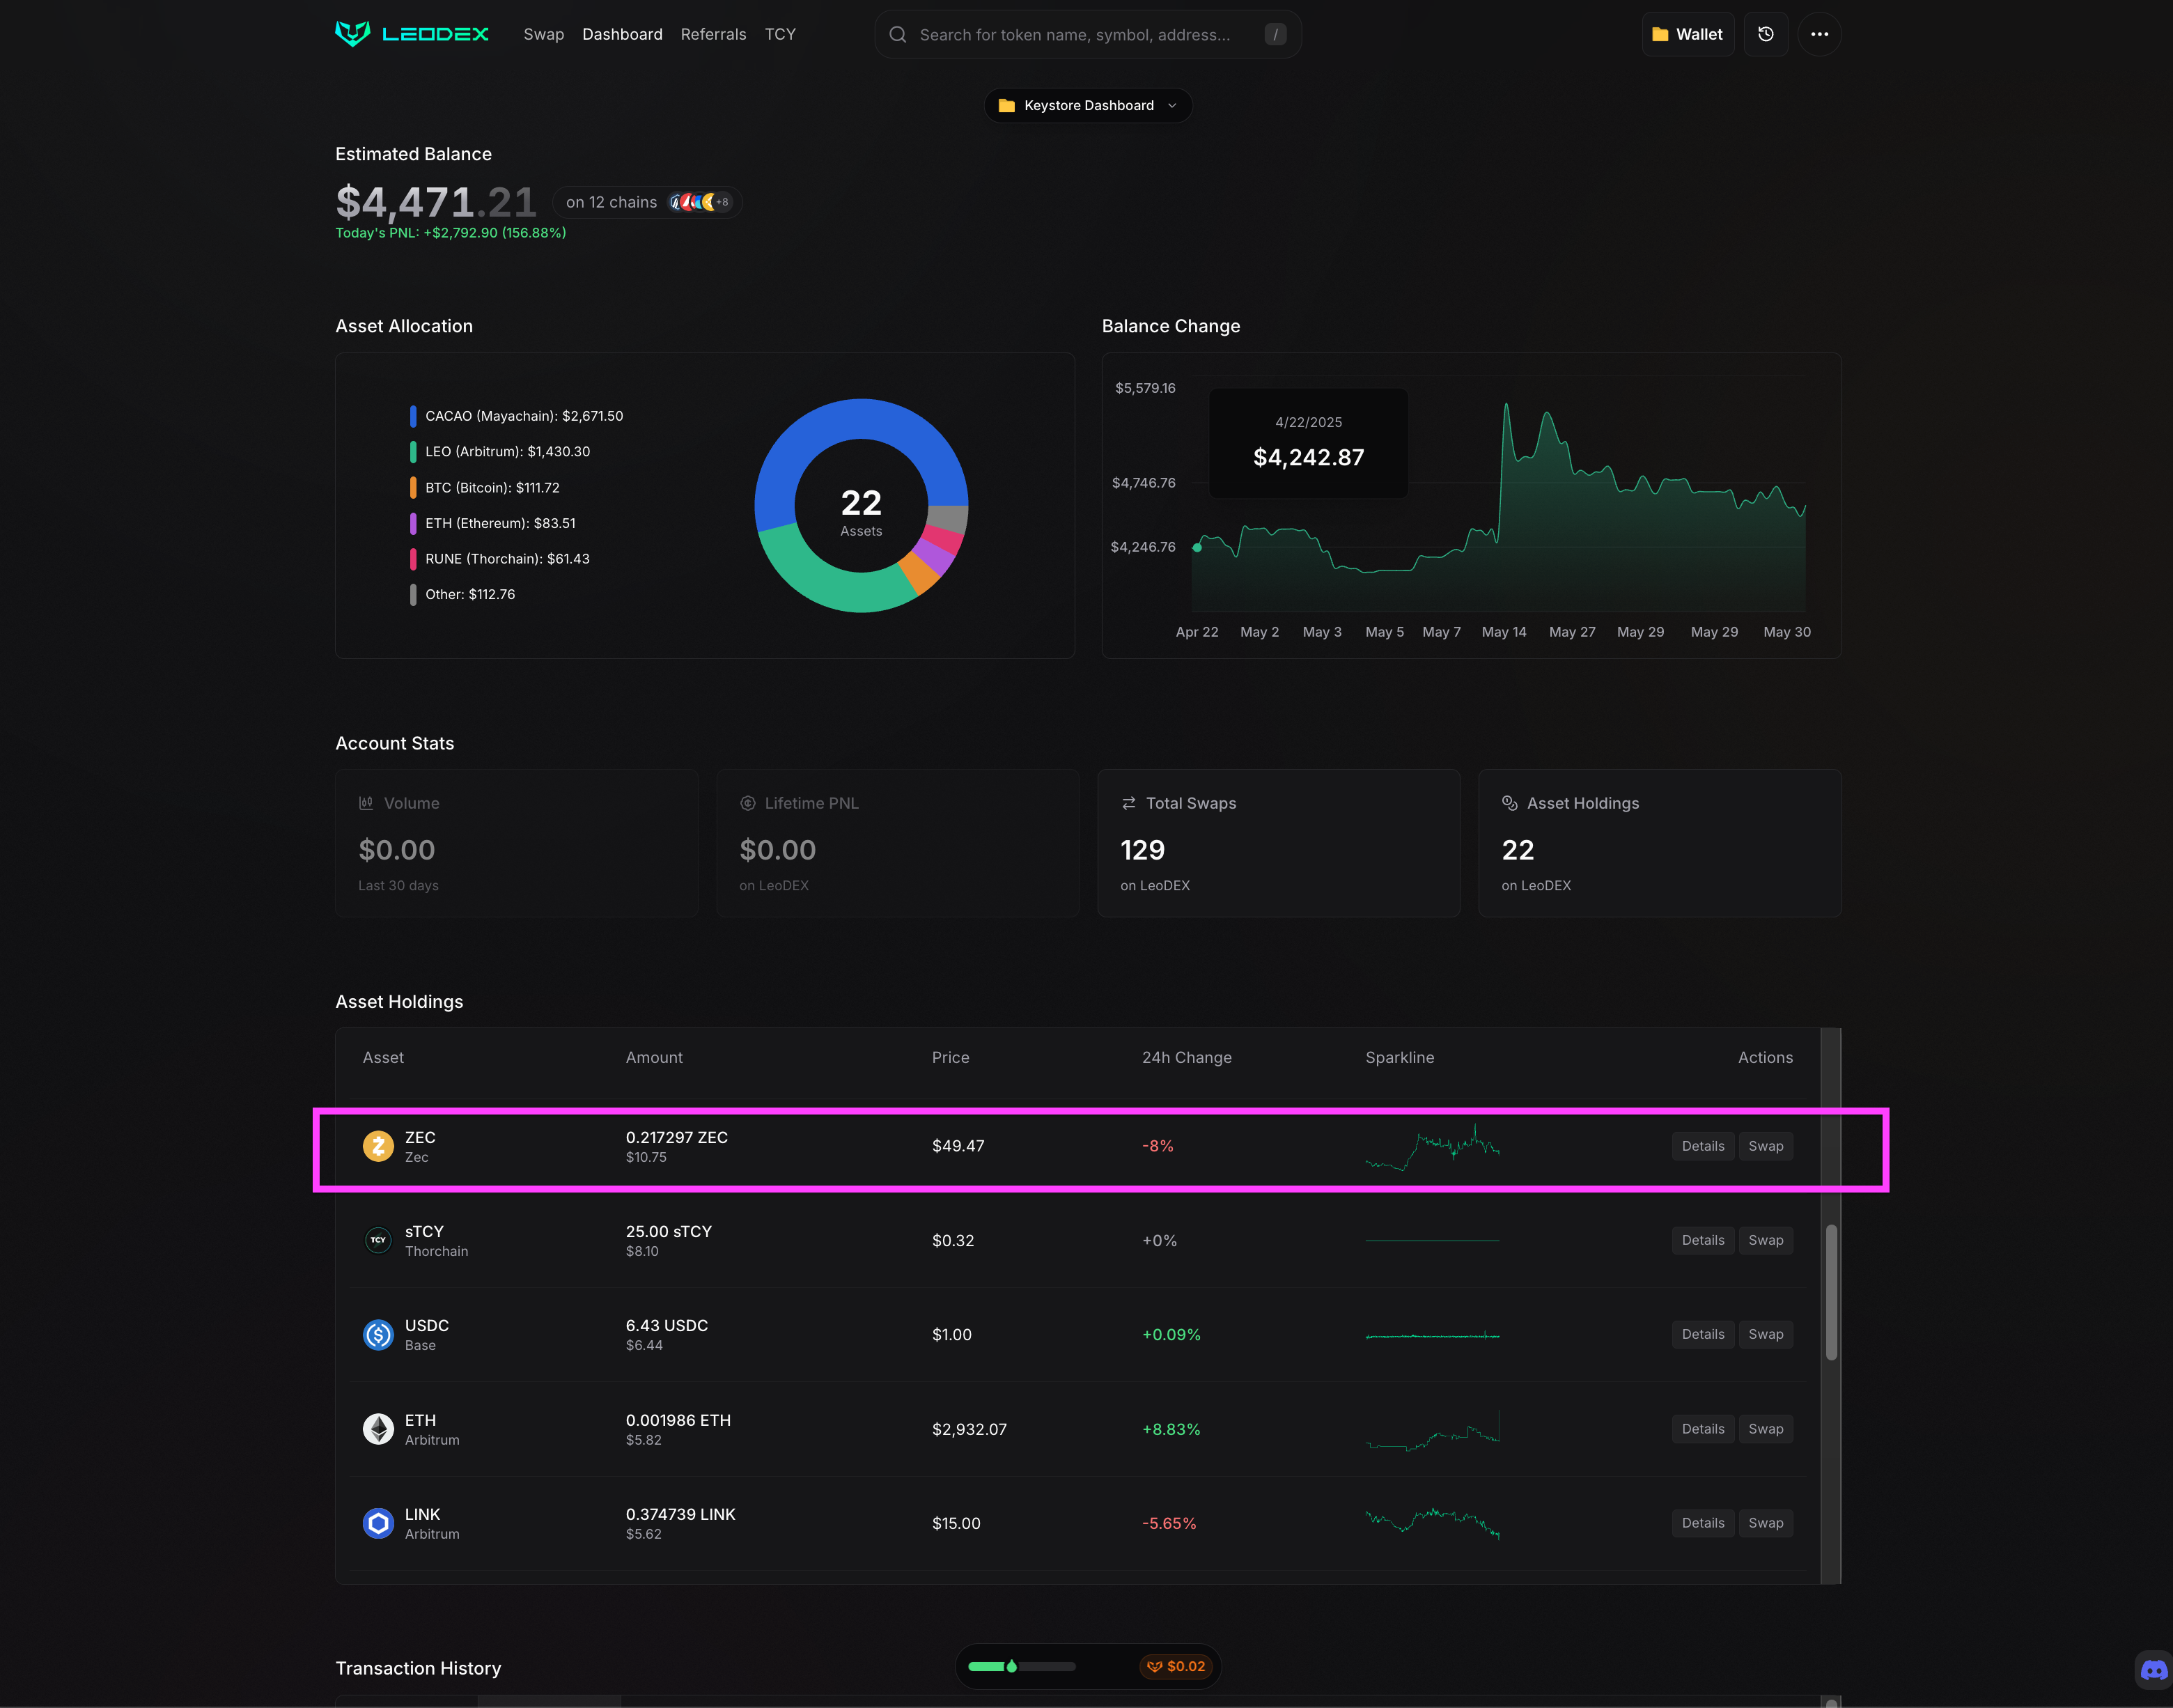This screenshot has height=1708, width=2173.
Task: Click the chain icons +8 badge
Action: (722, 202)
